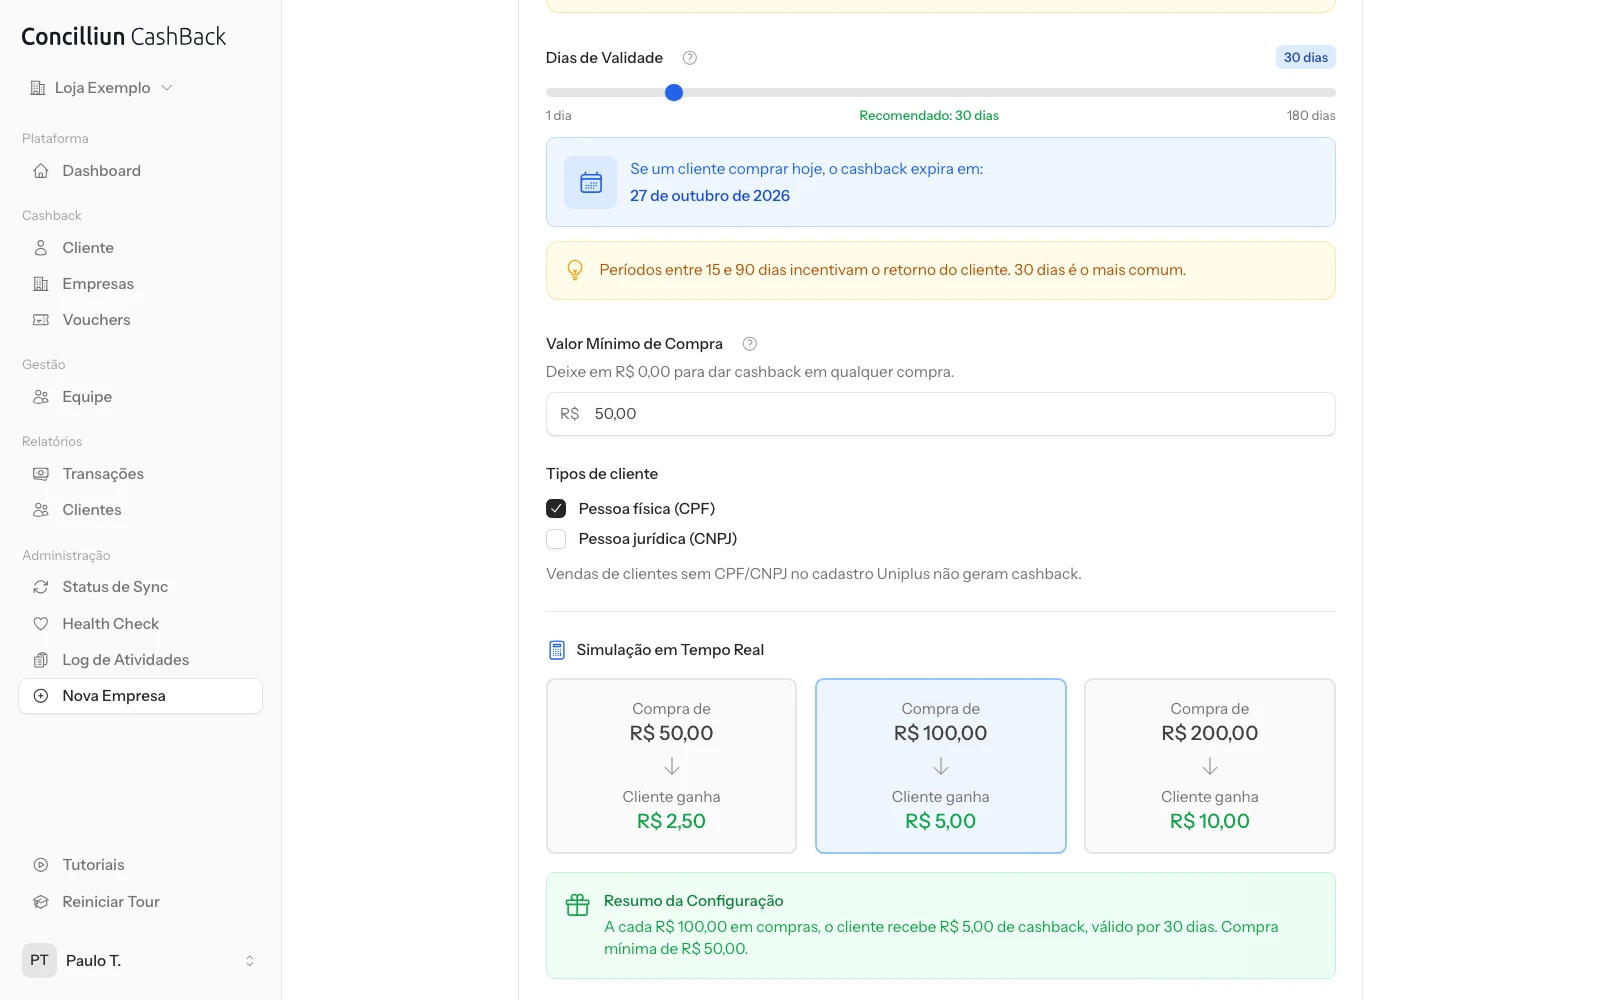1600x1000 pixels.
Task: Open Dashboard in the sidebar
Action: click(x=140, y=171)
